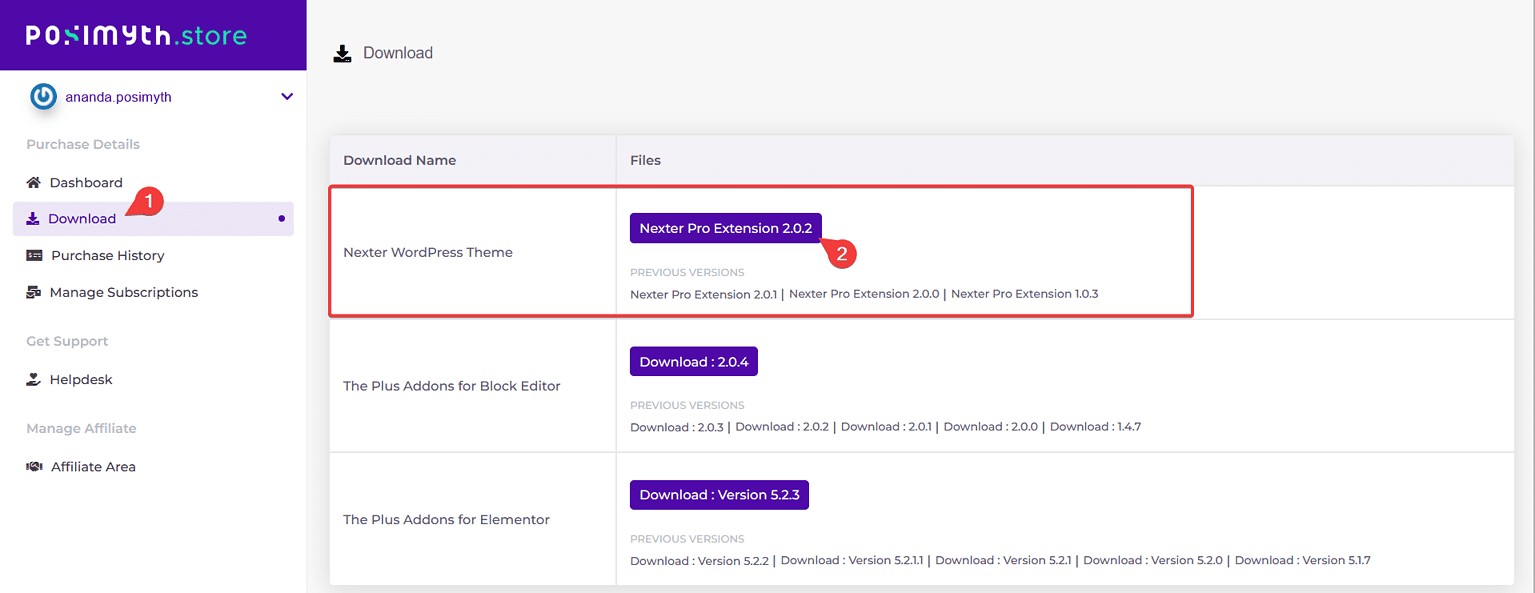Open the Purchase History menu item
The height and width of the screenshot is (593, 1535).
(107, 256)
